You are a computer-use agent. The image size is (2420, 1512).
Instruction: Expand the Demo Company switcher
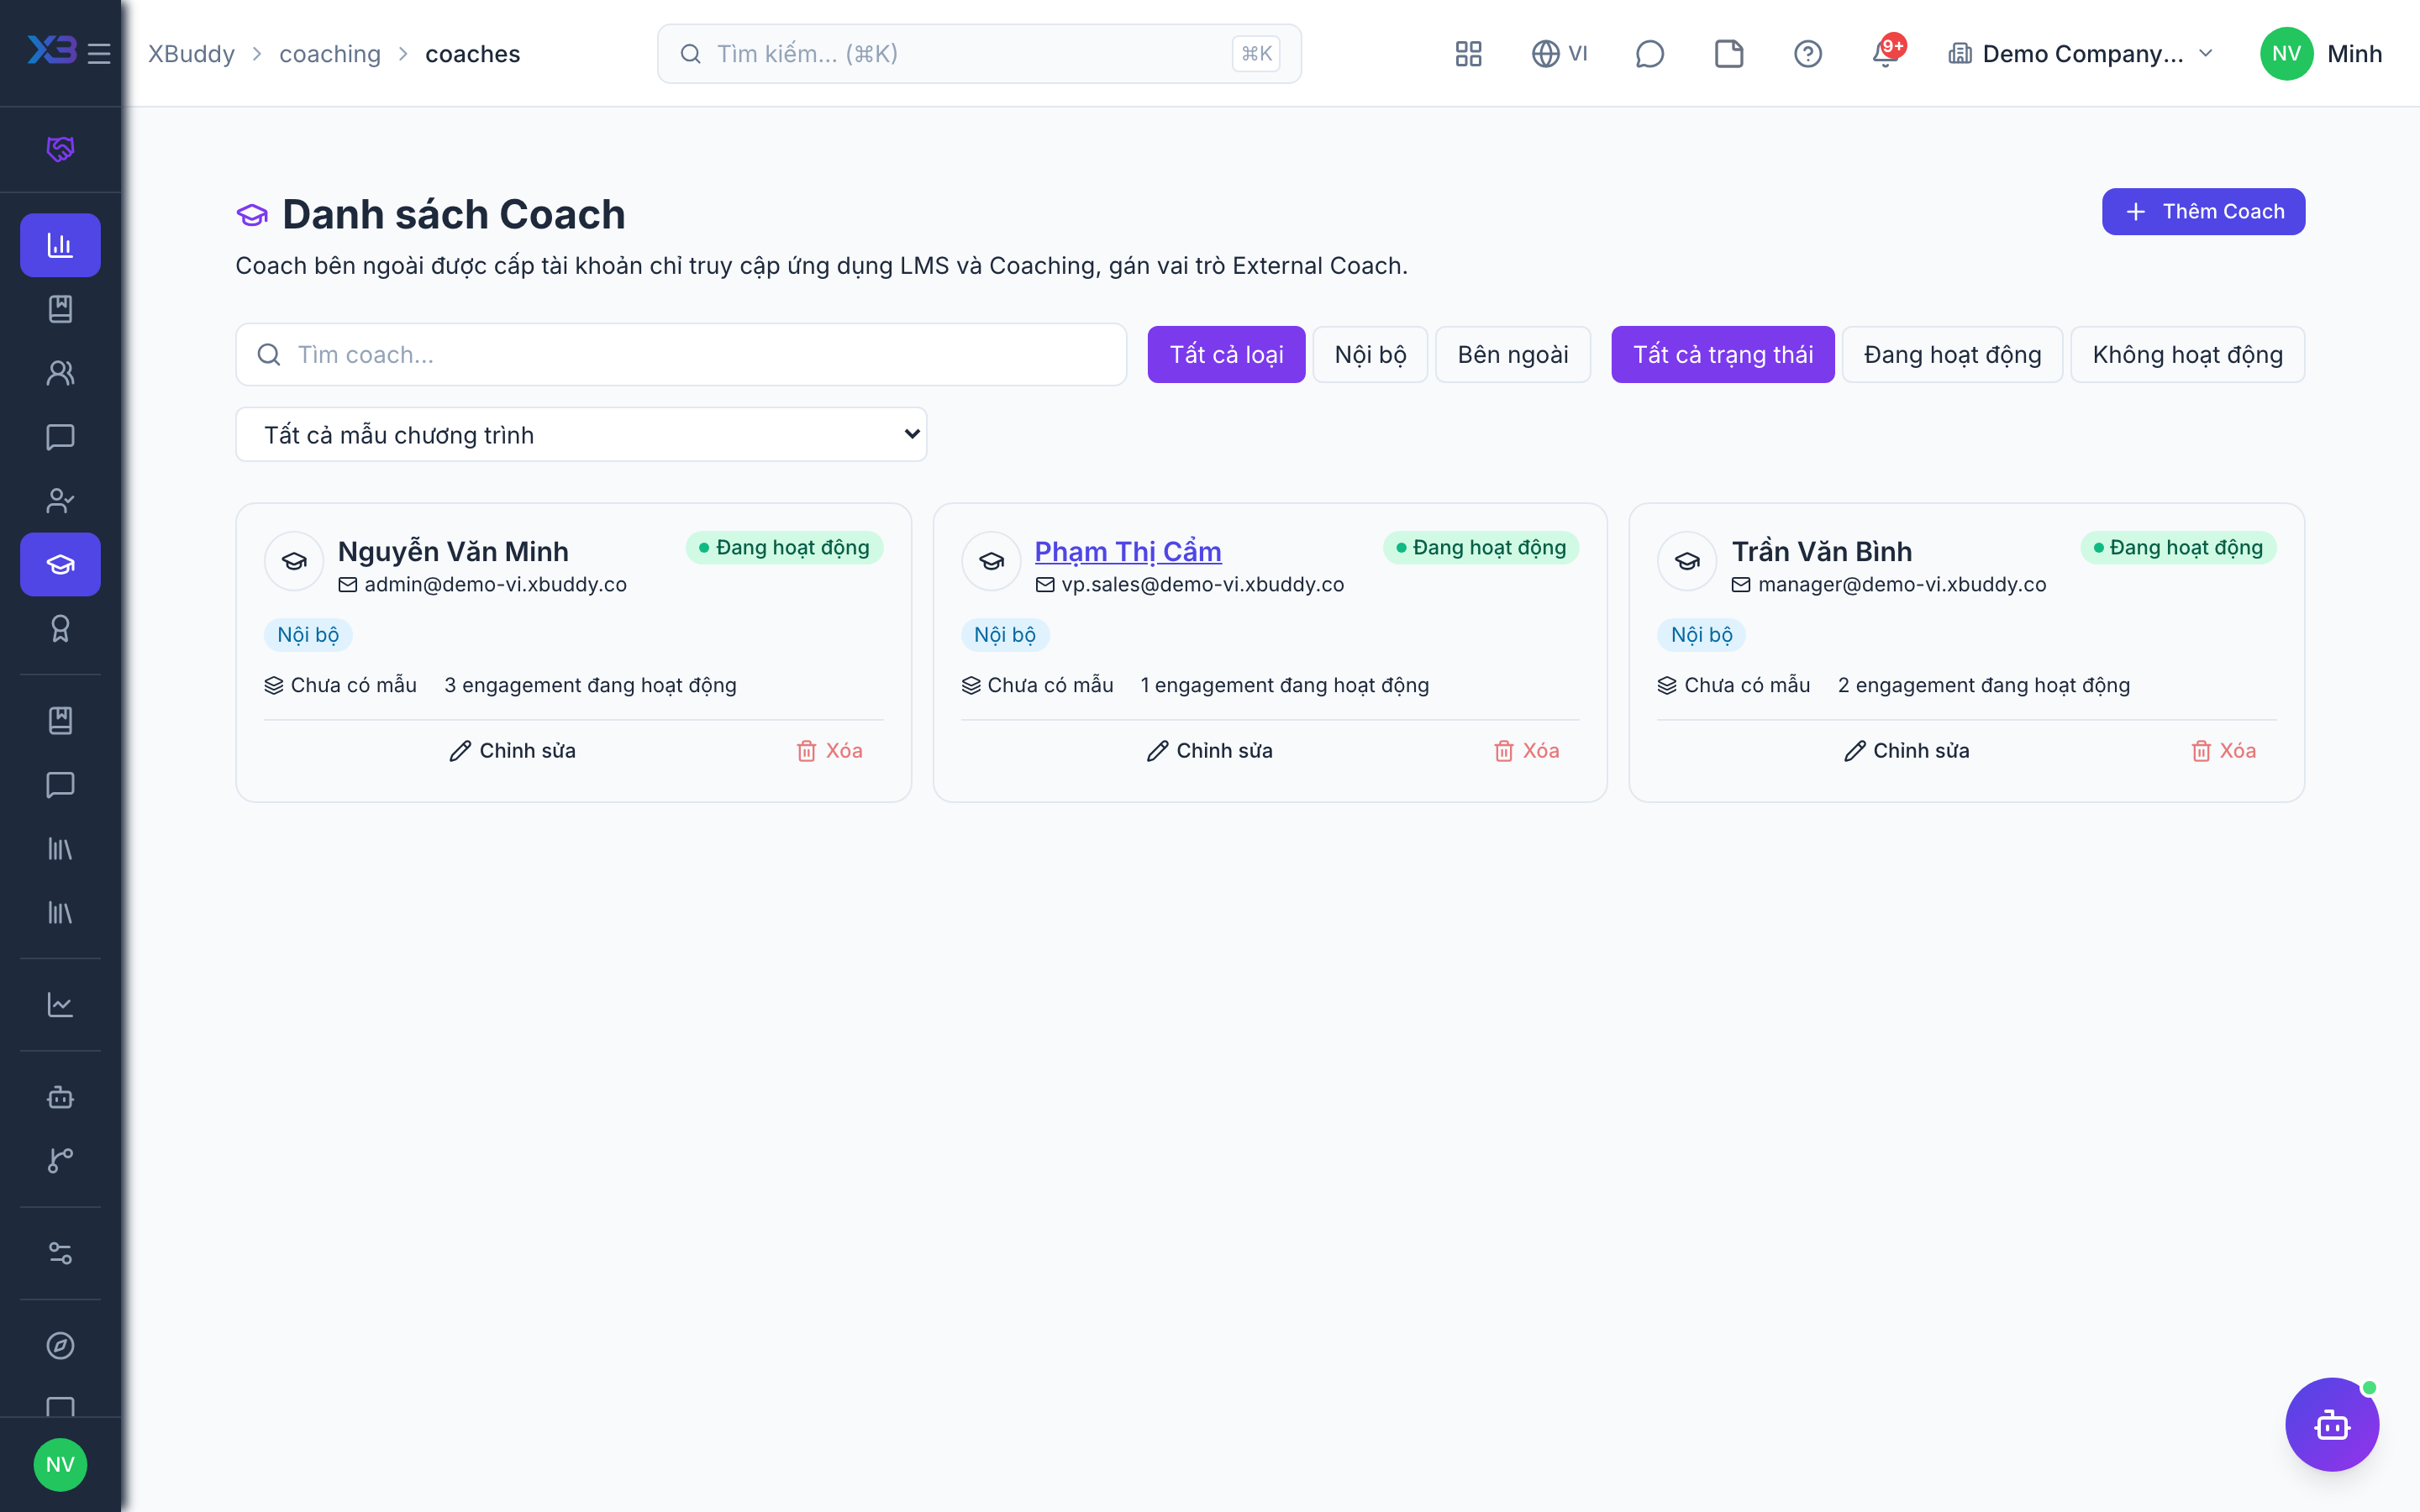[x=2081, y=53]
